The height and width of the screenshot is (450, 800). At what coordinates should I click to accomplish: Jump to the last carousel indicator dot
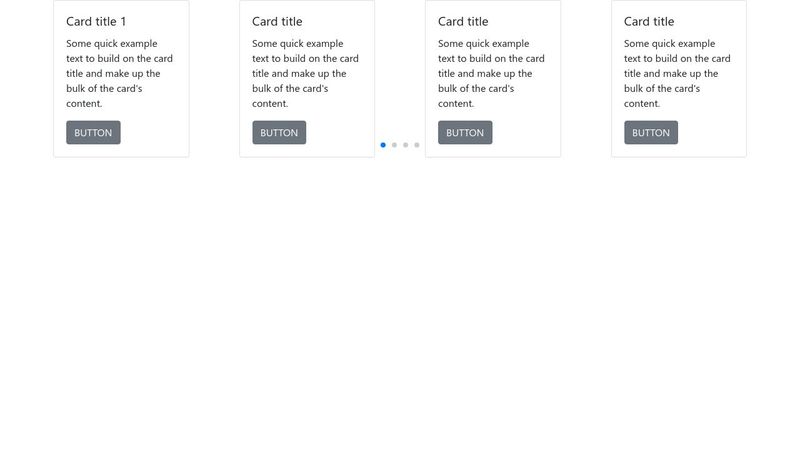[x=417, y=145]
